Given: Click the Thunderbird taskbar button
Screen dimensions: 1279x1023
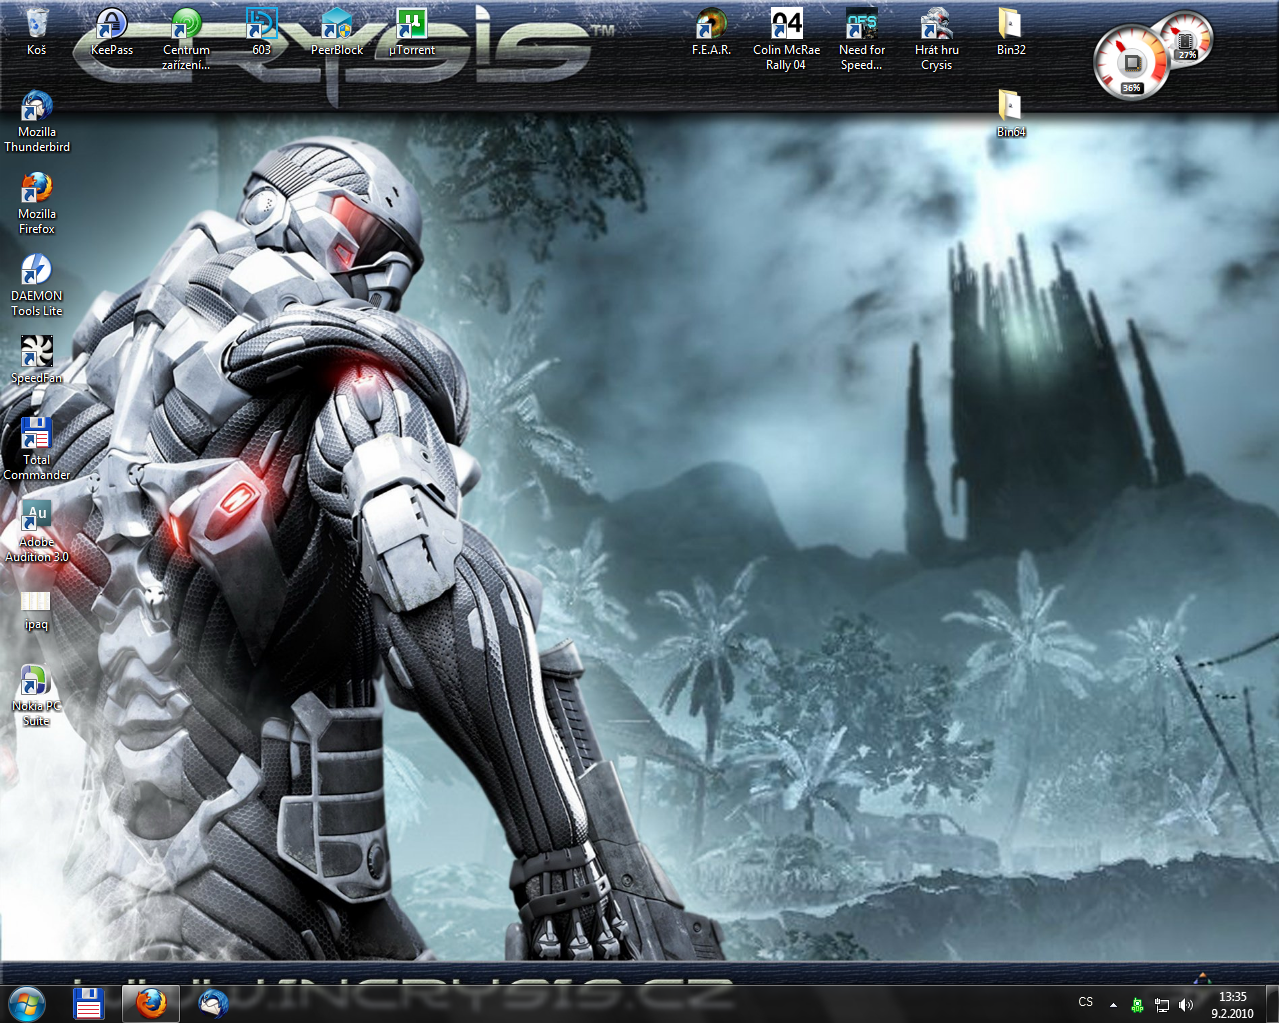Looking at the screenshot, I should [213, 1002].
